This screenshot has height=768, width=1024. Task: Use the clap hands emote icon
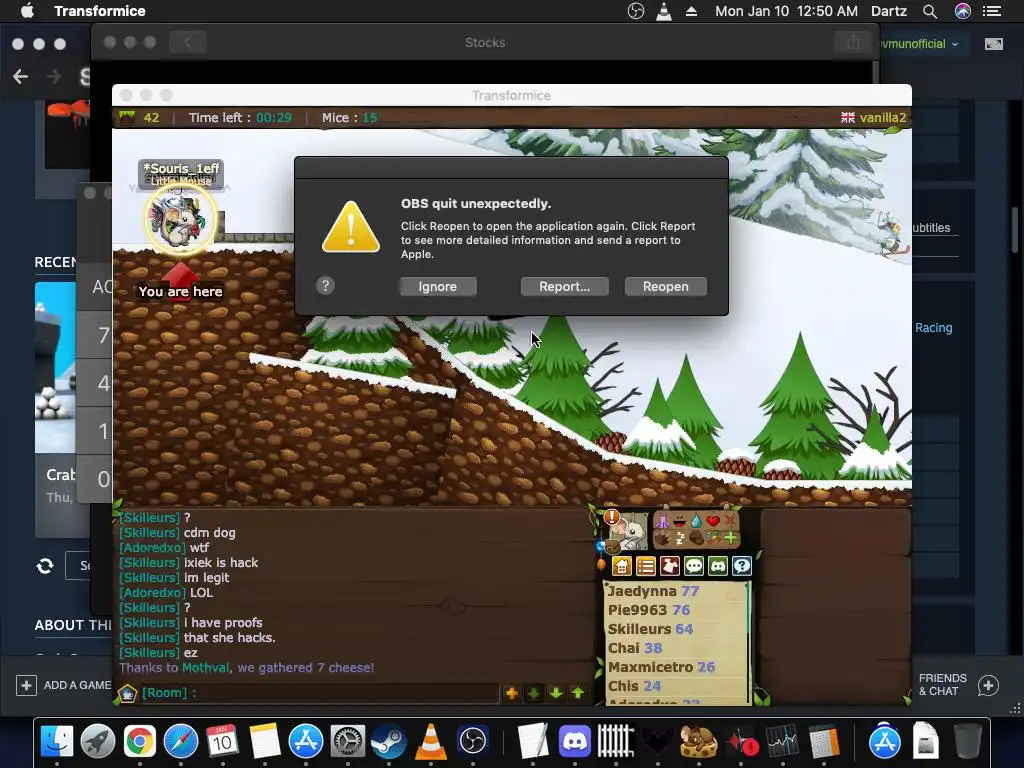coord(662,539)
